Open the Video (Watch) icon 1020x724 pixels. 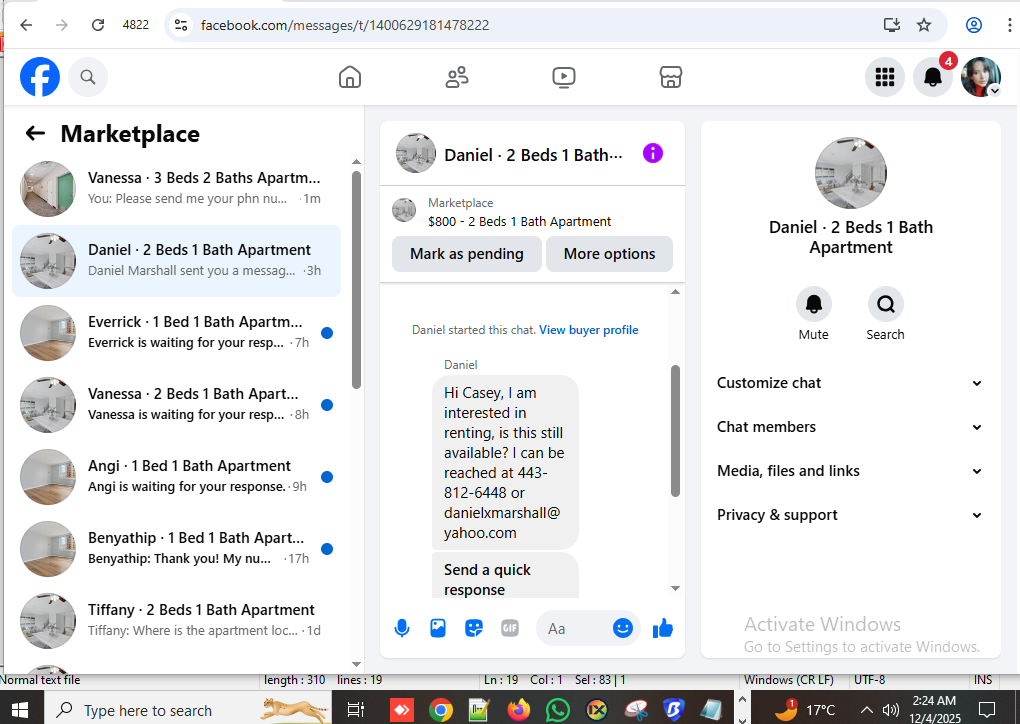(x=563, y=77)
